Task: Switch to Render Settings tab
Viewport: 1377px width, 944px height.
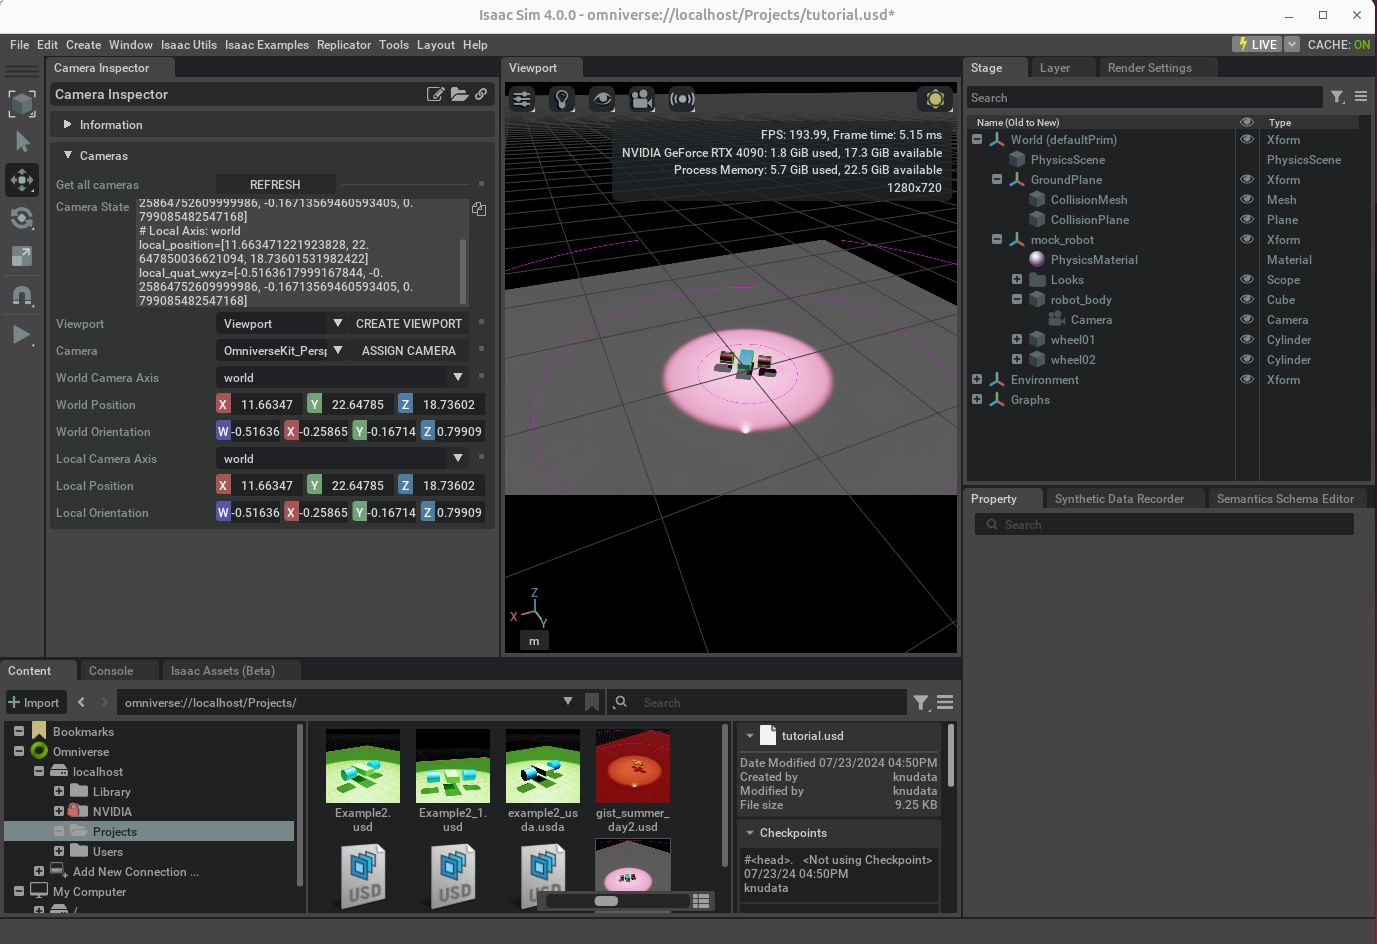Action: [1149, 68]
